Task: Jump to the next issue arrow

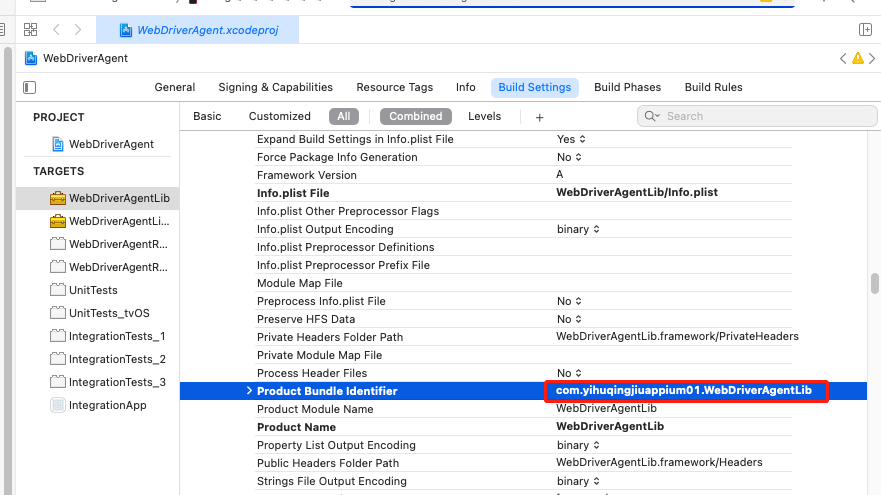Action: pos(872,58)
